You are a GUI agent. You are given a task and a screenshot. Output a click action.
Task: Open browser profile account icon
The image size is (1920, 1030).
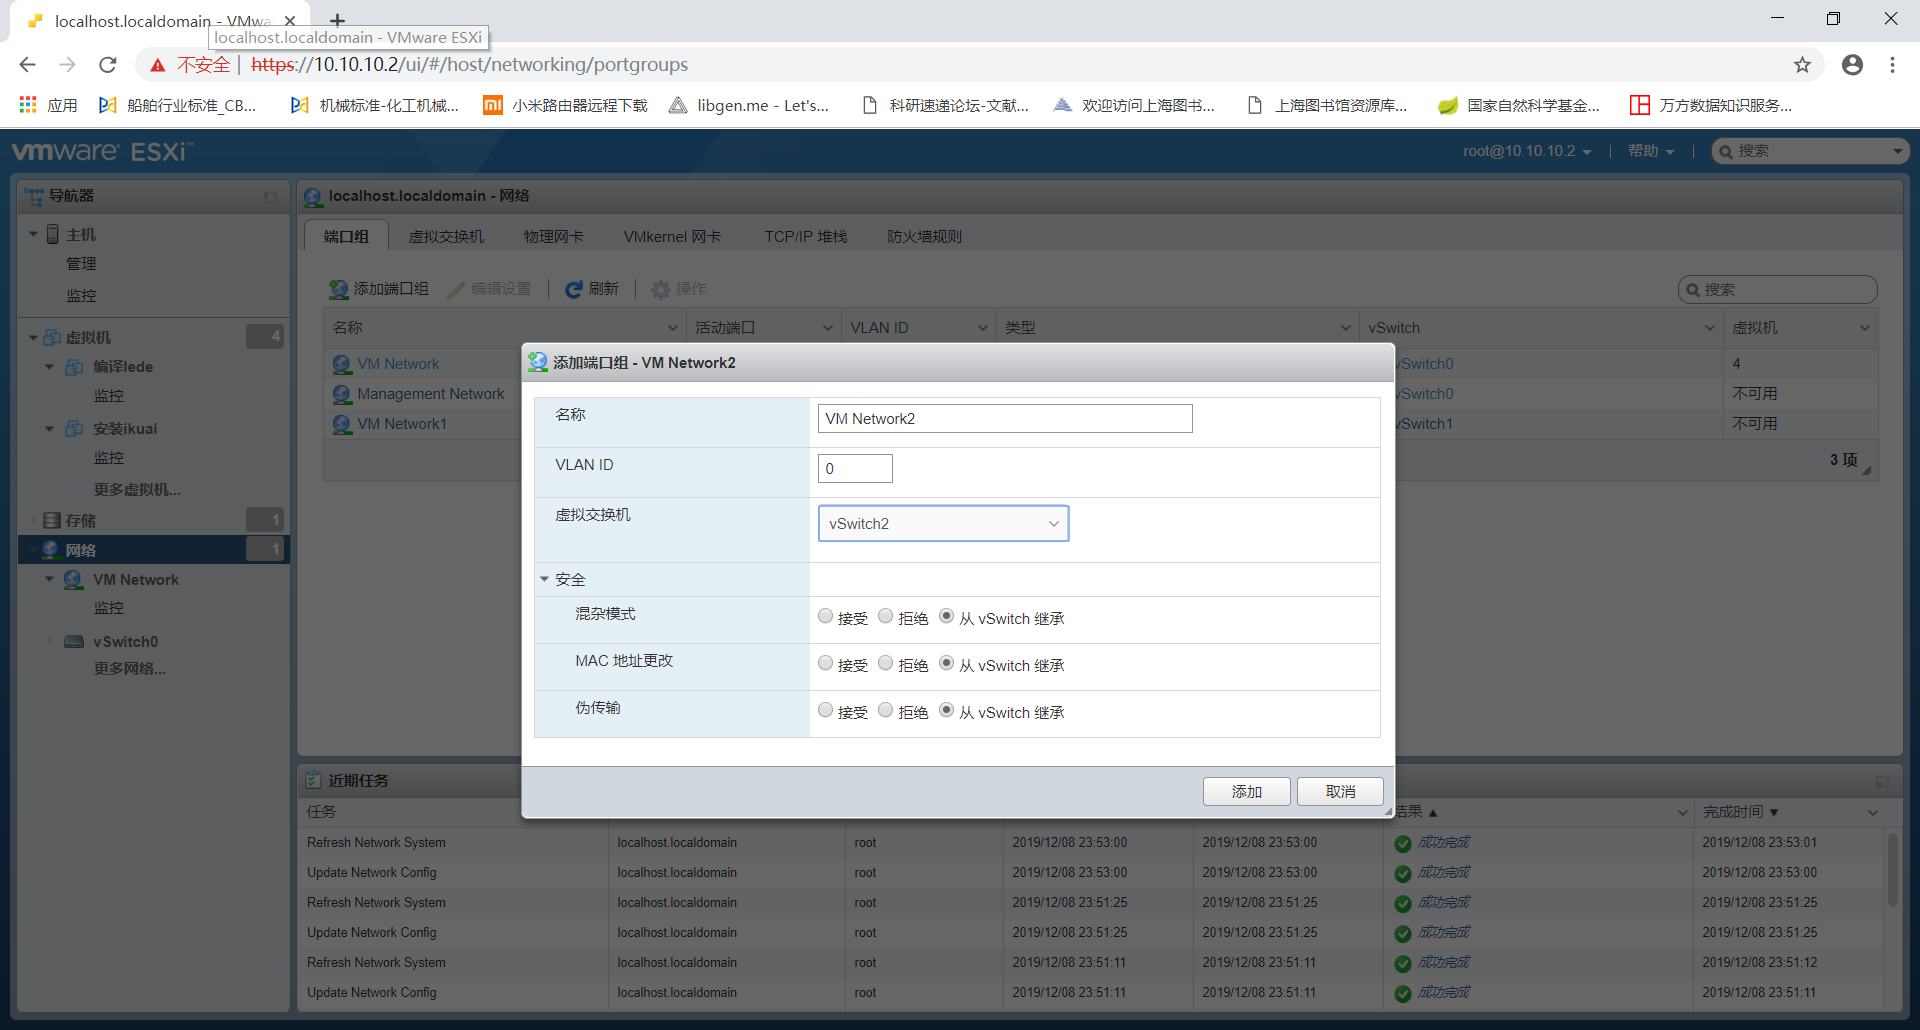click(1852, 65)
